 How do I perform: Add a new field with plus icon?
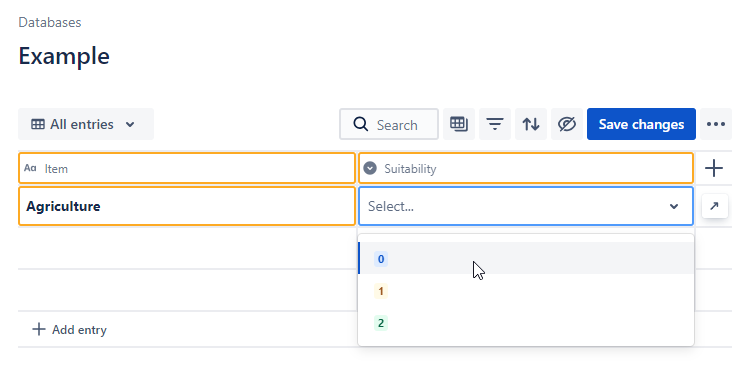click(714, 168)
